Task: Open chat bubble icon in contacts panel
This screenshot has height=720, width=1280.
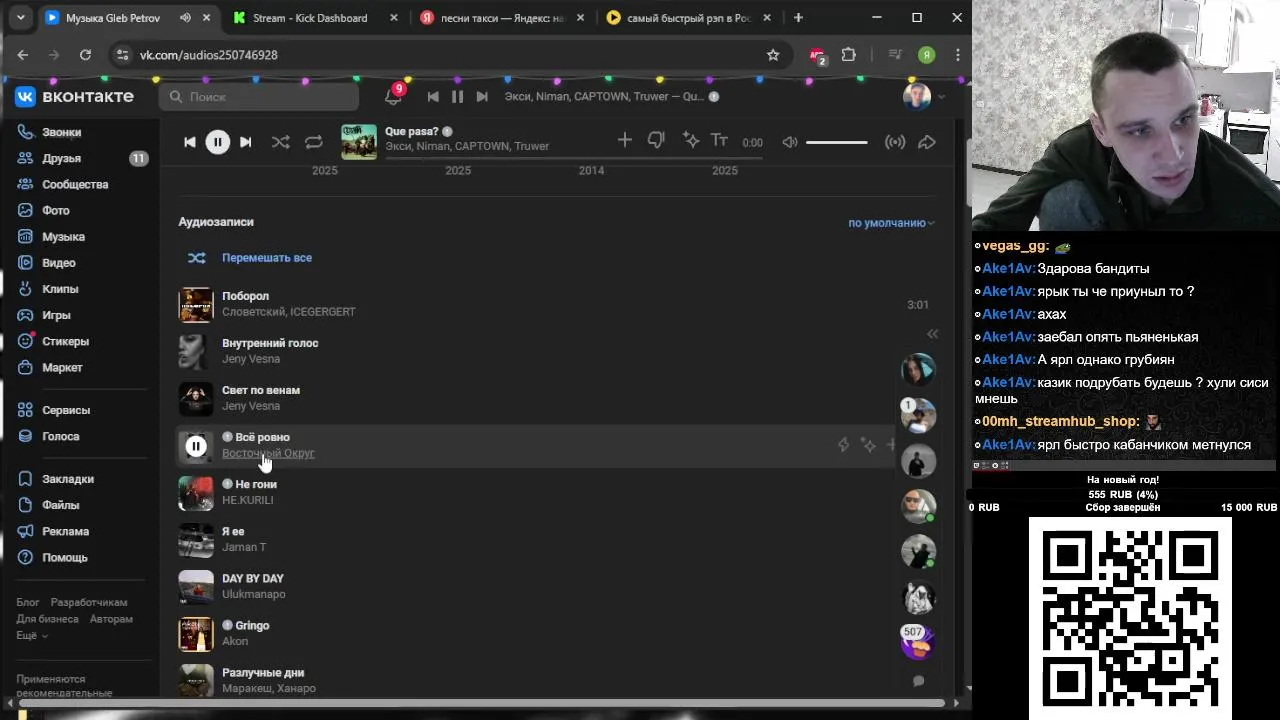Action: pyautogui.click(x=918, y=680)
